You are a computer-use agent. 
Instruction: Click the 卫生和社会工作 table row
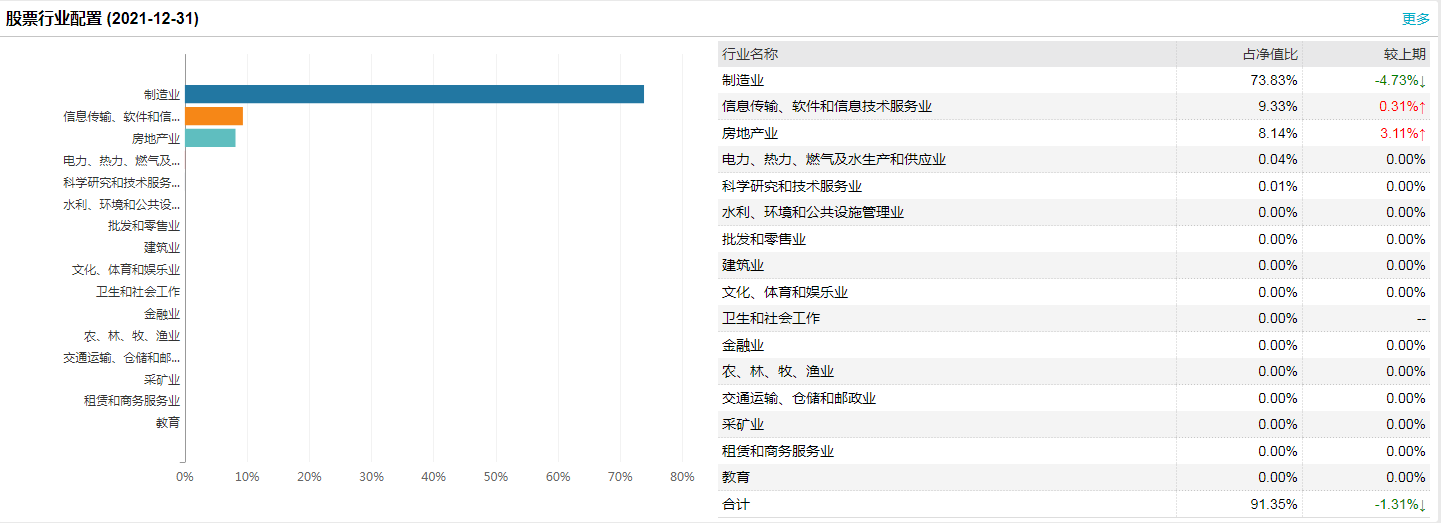[771, 318]
